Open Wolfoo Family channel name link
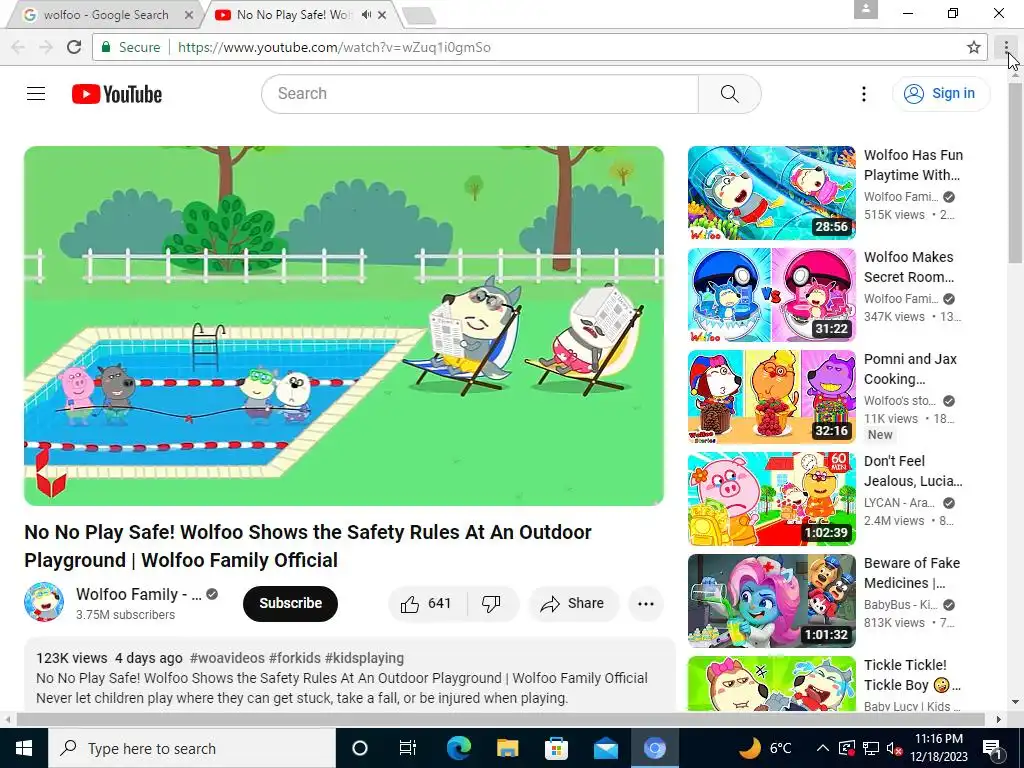This screenshot has width=1024, height=768. pos(138,594)
